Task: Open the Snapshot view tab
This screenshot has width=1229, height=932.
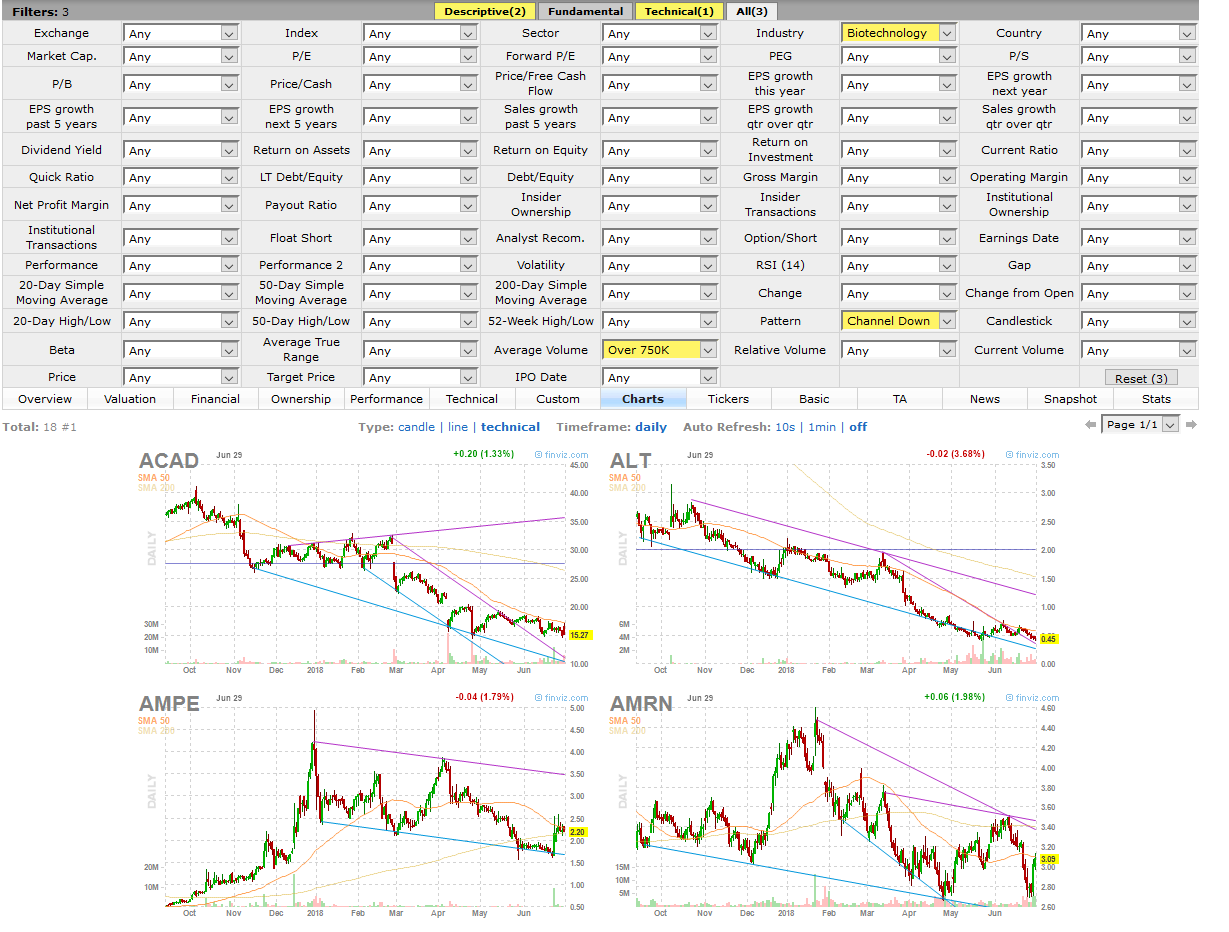Action: click(x=1071, y=399)
